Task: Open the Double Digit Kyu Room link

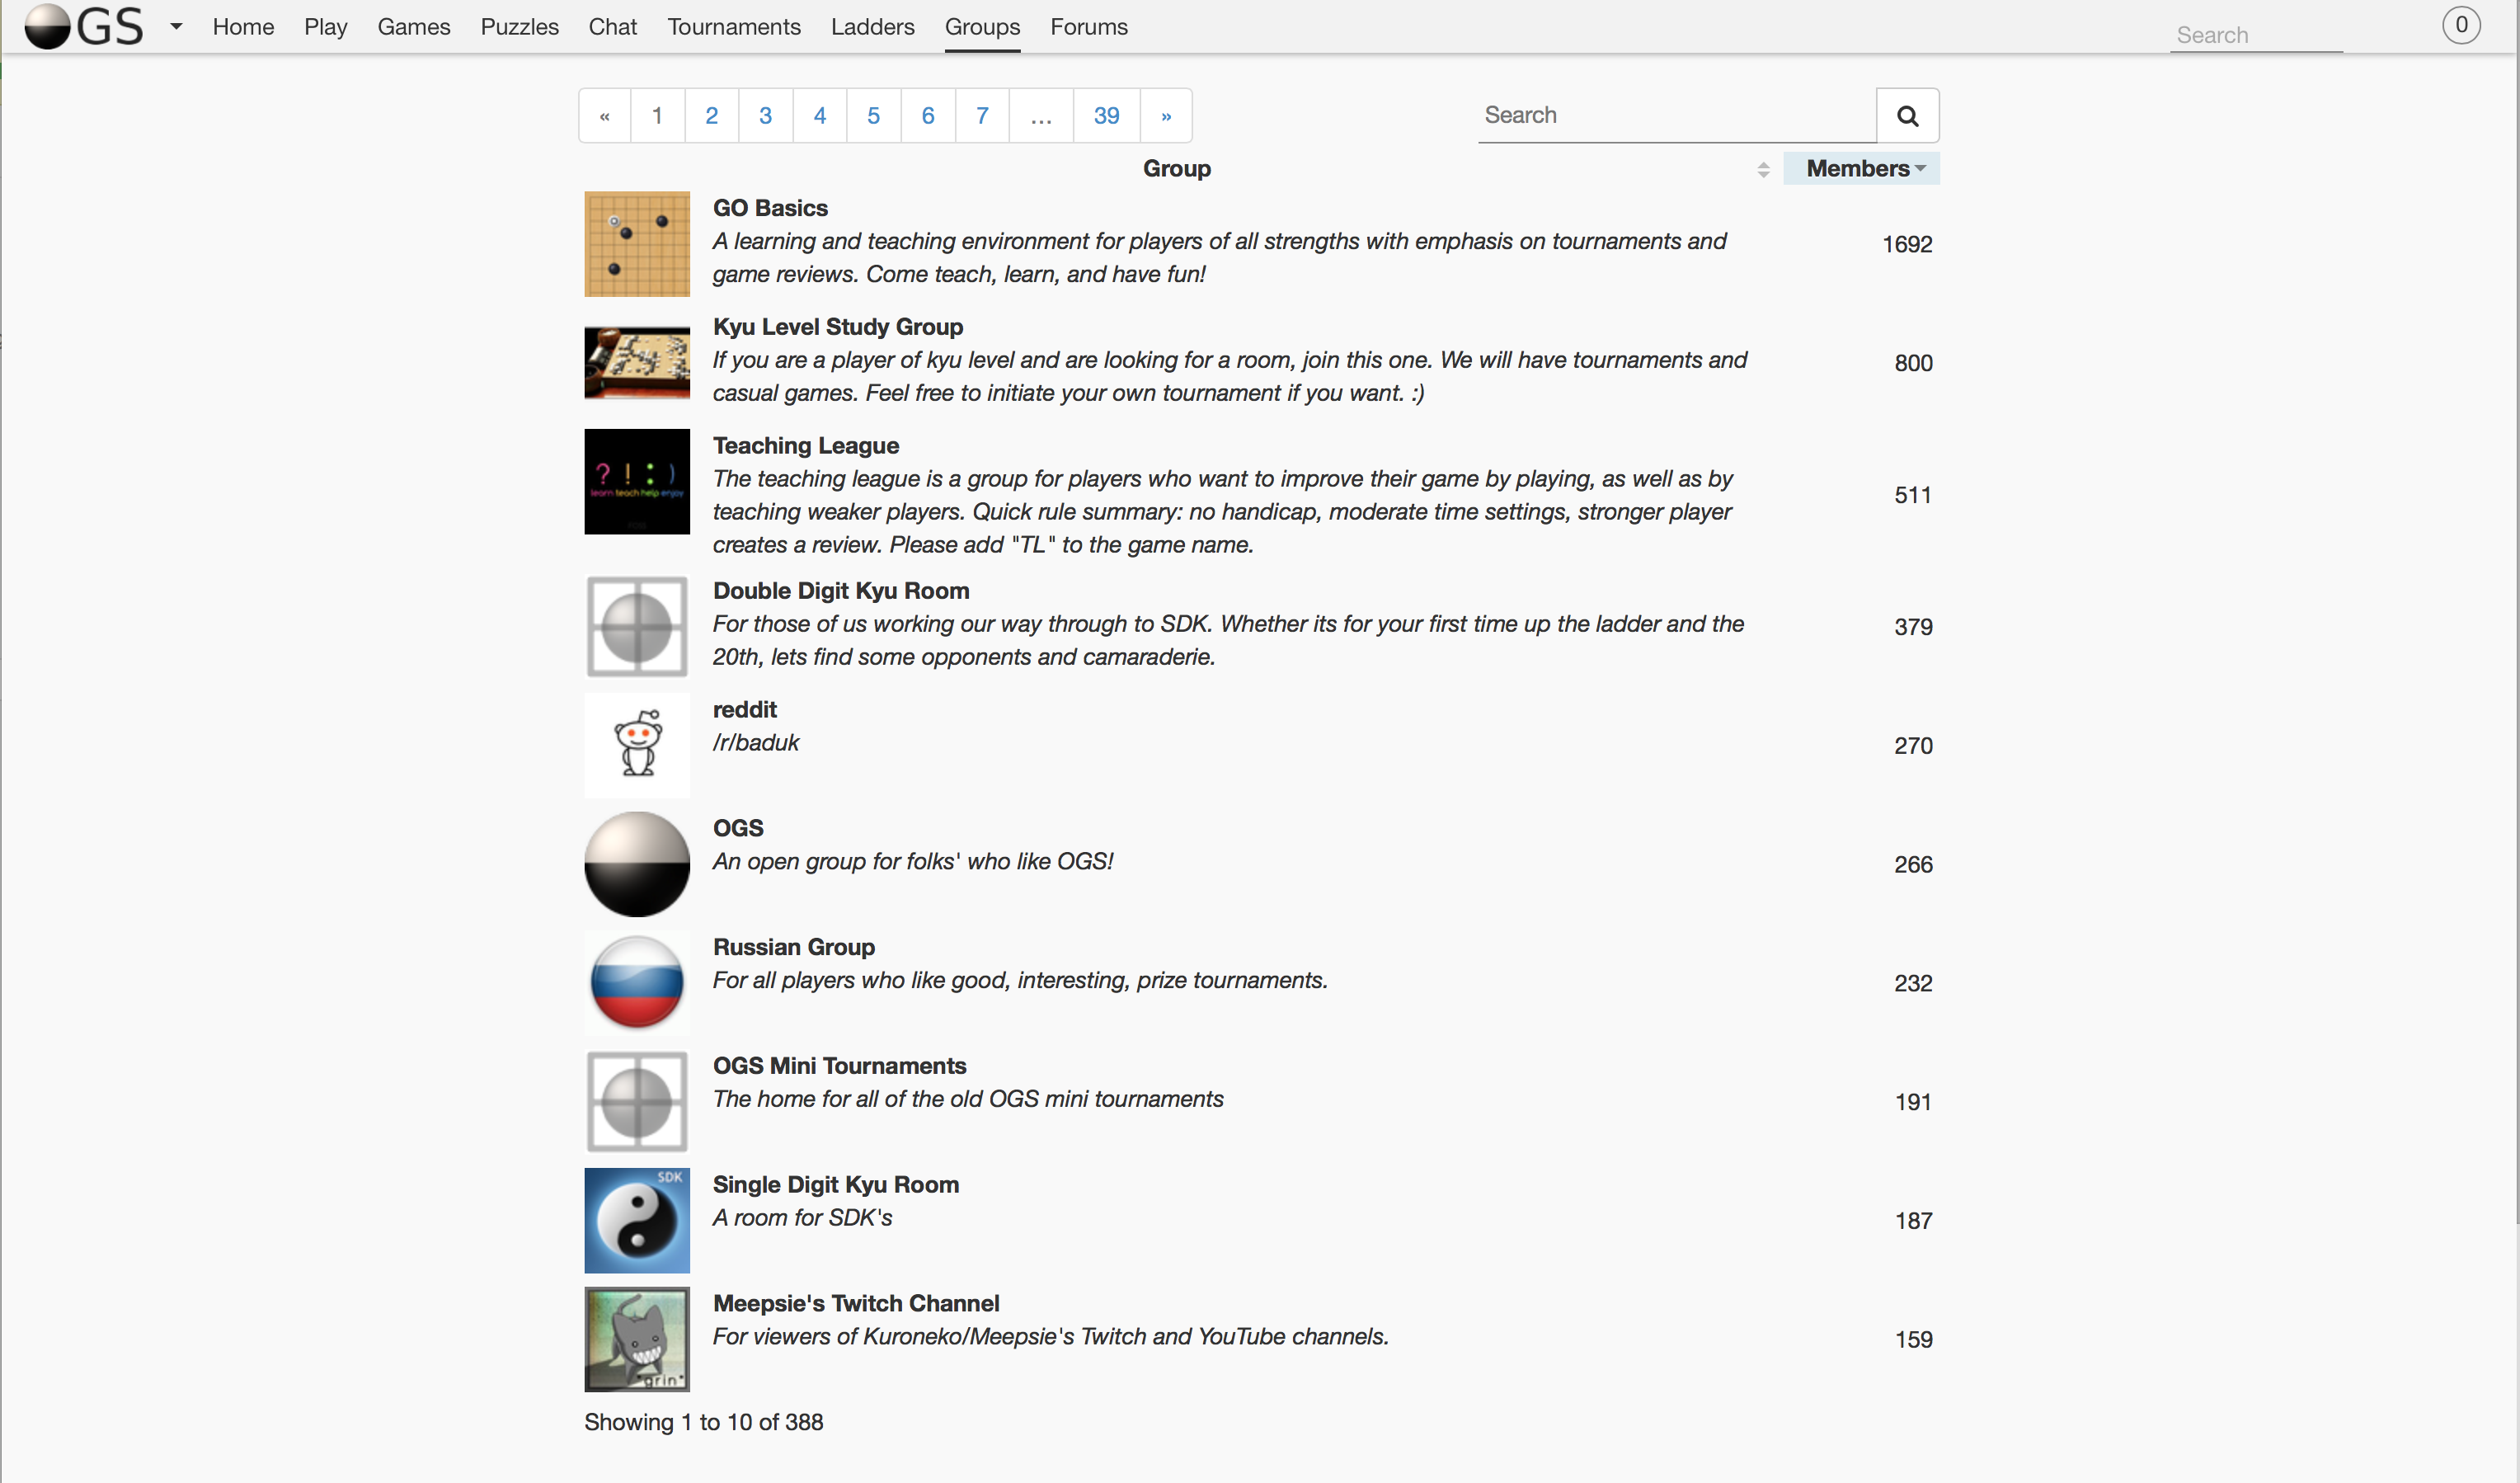Action: [840, 591]
